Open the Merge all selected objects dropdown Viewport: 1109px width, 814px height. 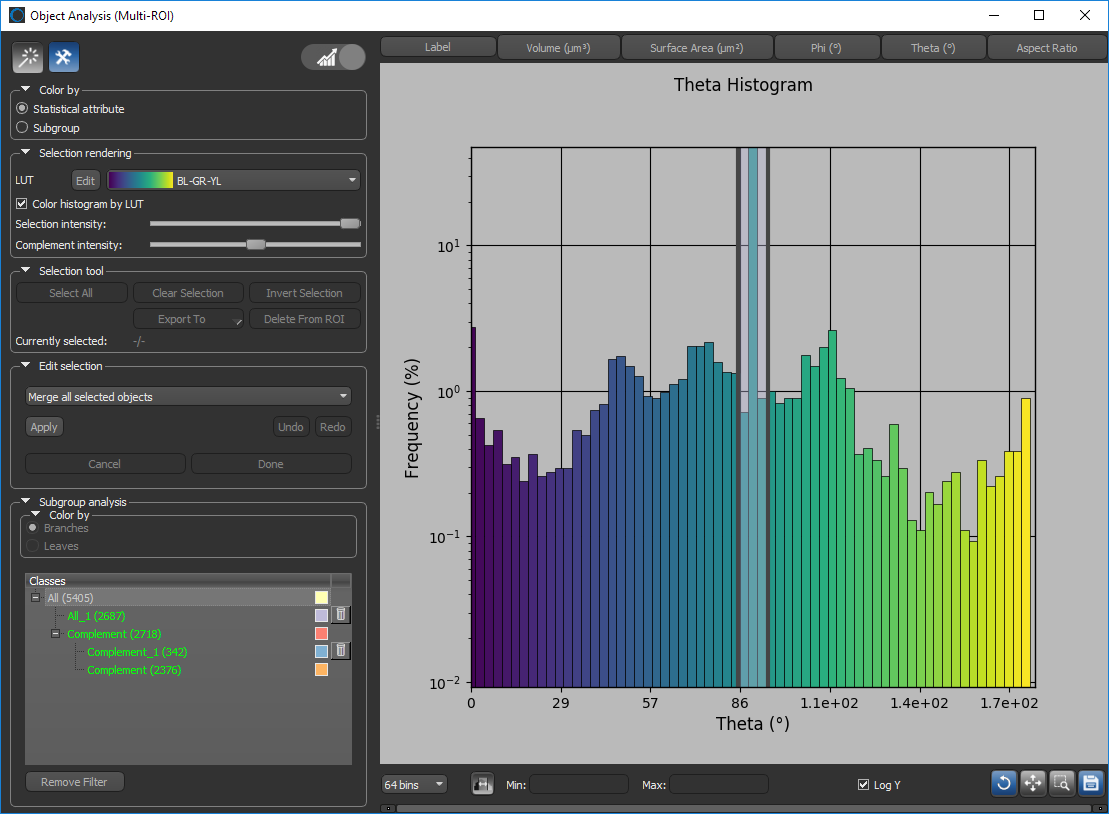[x=188, y=397]
